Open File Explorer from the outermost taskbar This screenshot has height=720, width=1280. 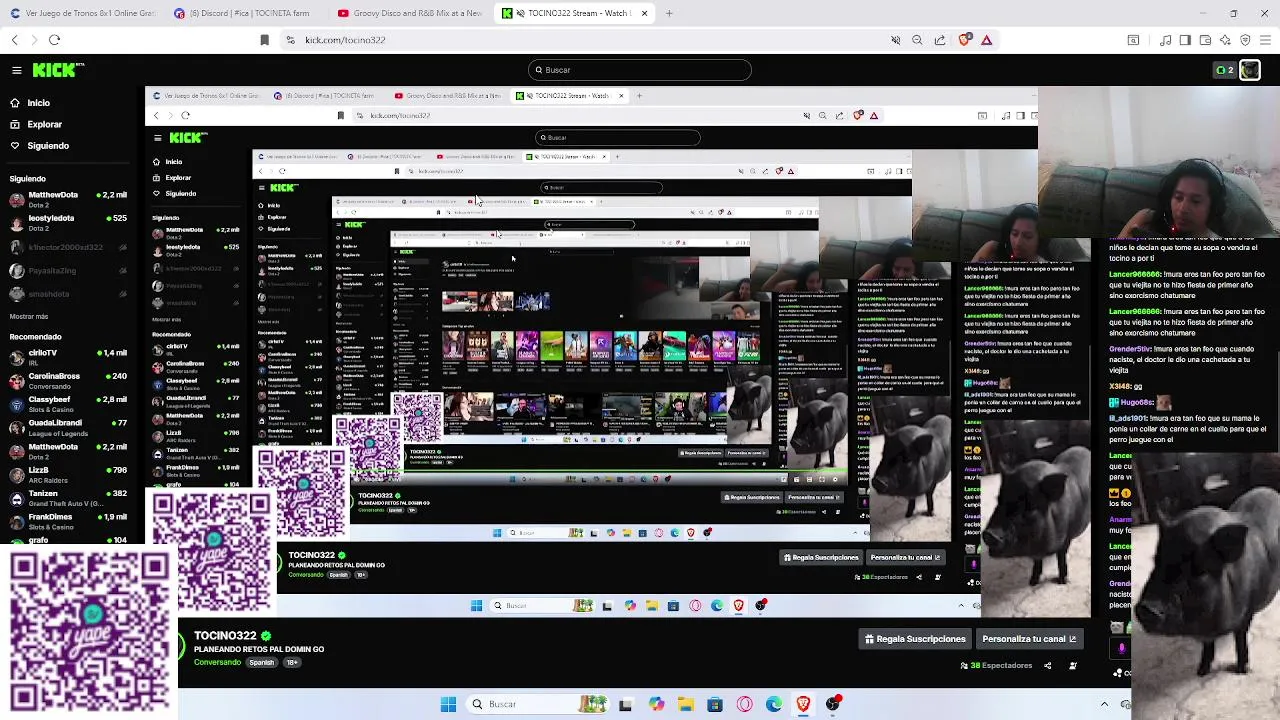click(686, 704)
